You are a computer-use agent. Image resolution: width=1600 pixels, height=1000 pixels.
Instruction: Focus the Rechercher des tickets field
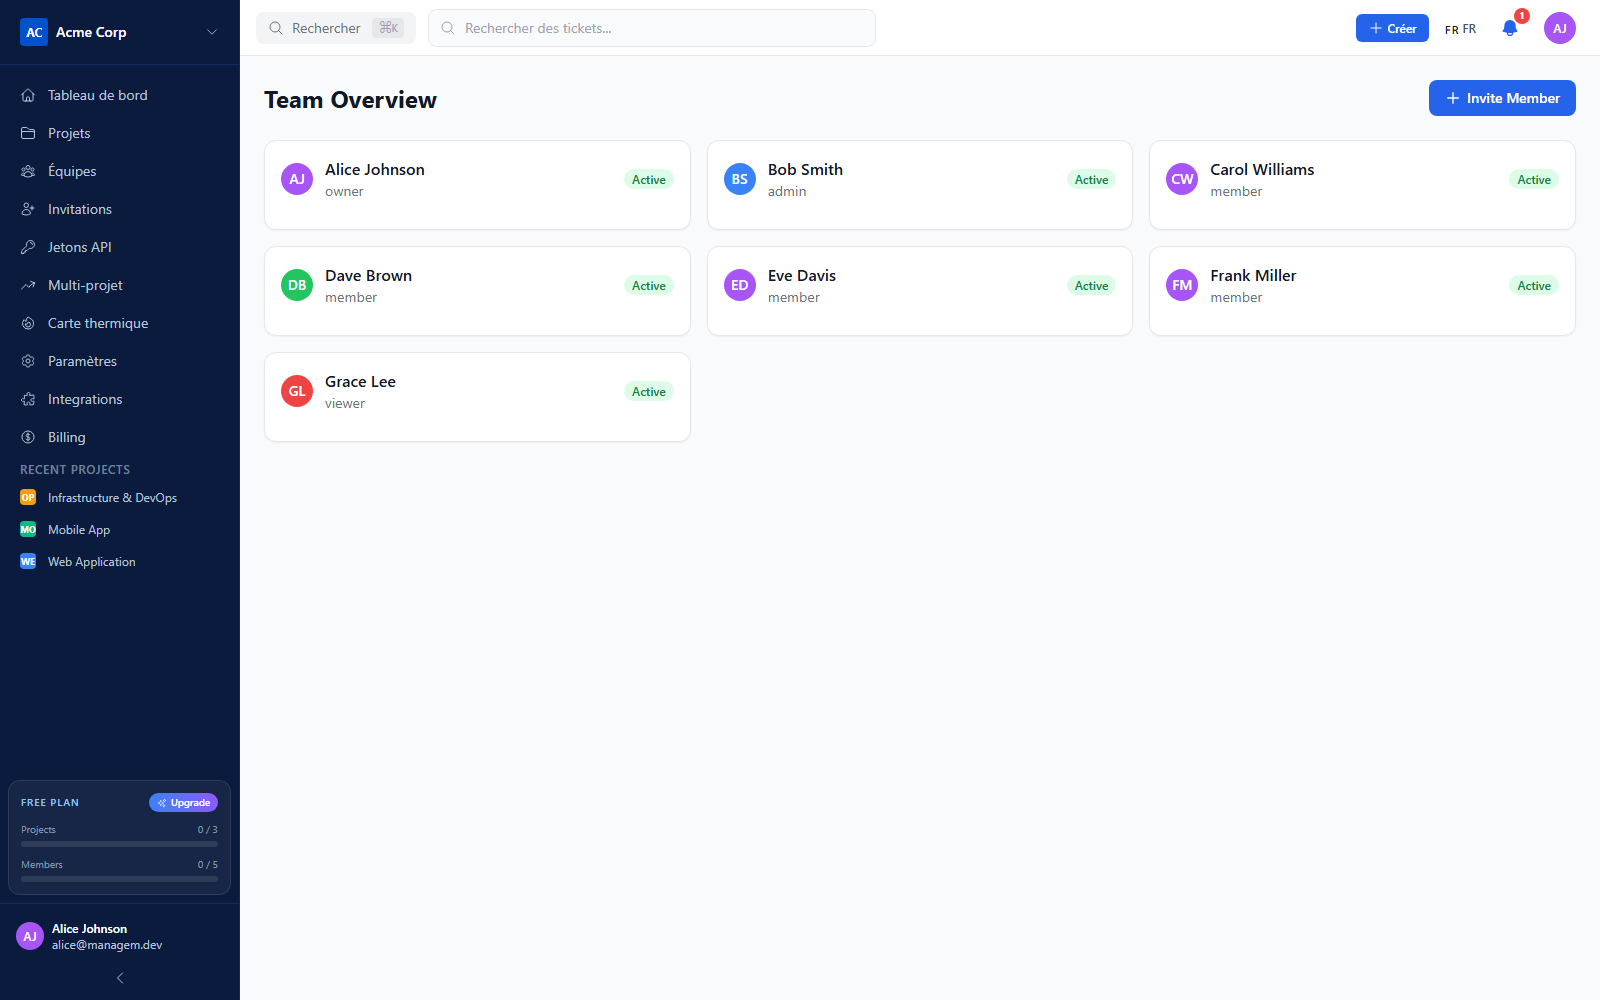pyautogui.click(x=652, y=28)
